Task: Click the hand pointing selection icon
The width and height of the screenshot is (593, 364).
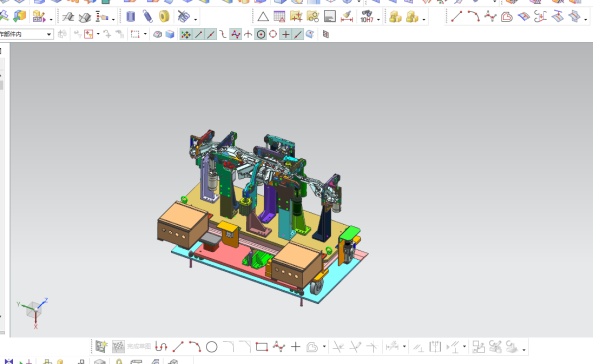Action: point(102,17)
